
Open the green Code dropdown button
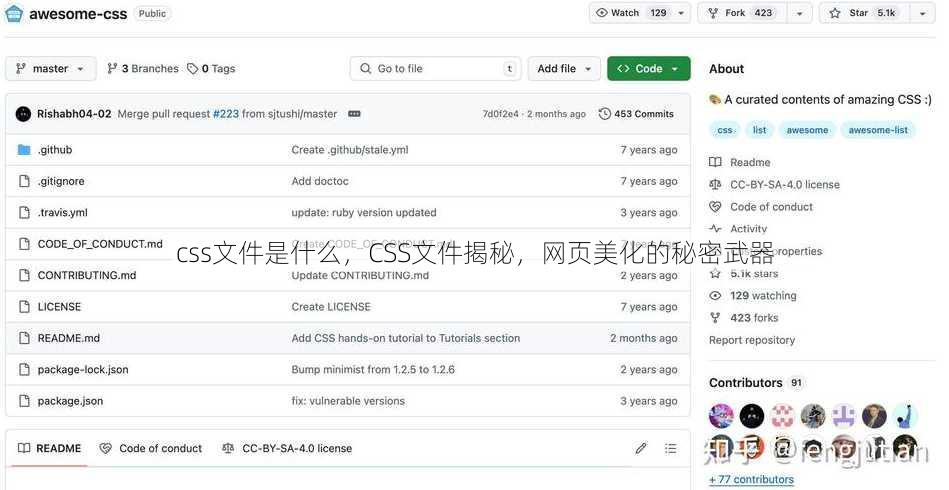point(649,68)
